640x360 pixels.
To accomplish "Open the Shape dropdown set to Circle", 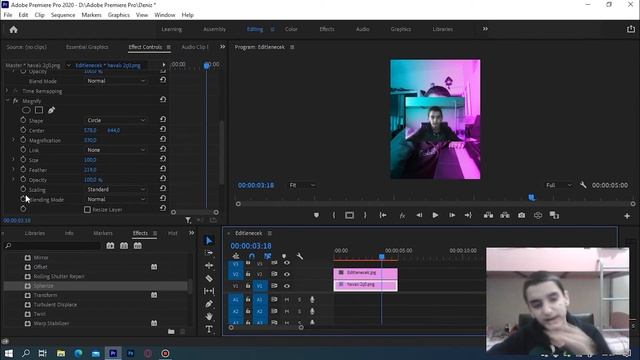I will [116, 120].
